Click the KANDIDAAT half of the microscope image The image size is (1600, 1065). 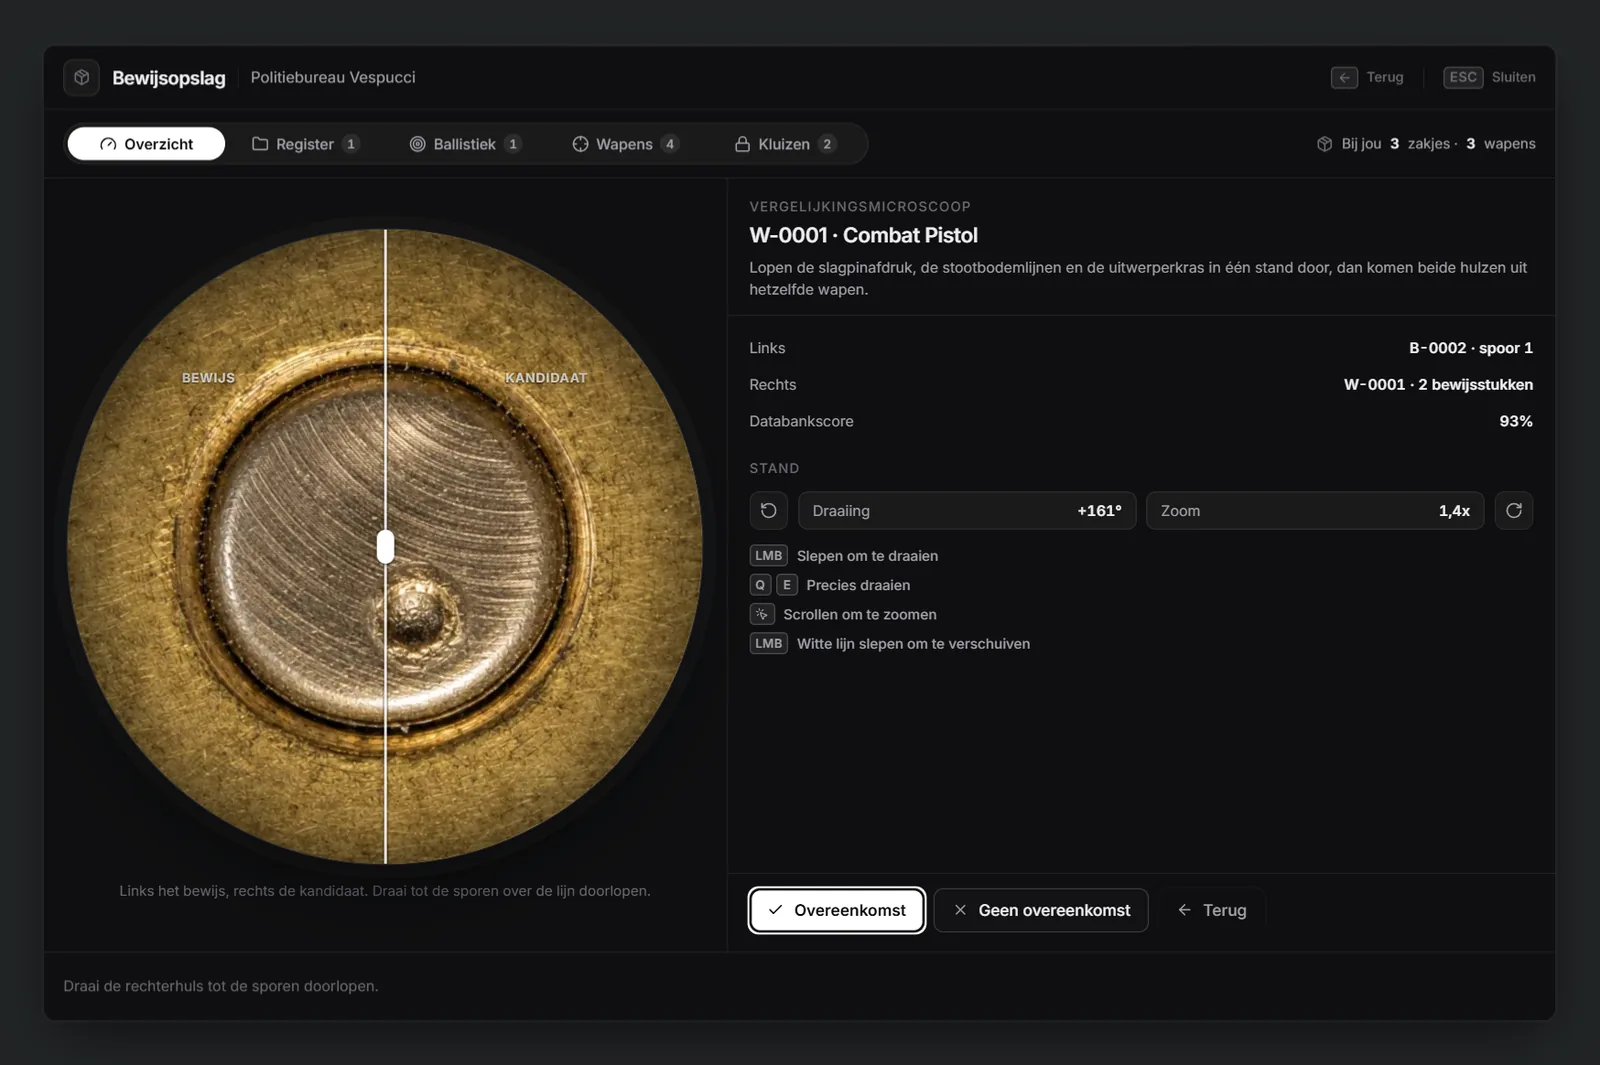tap(545, 547)
